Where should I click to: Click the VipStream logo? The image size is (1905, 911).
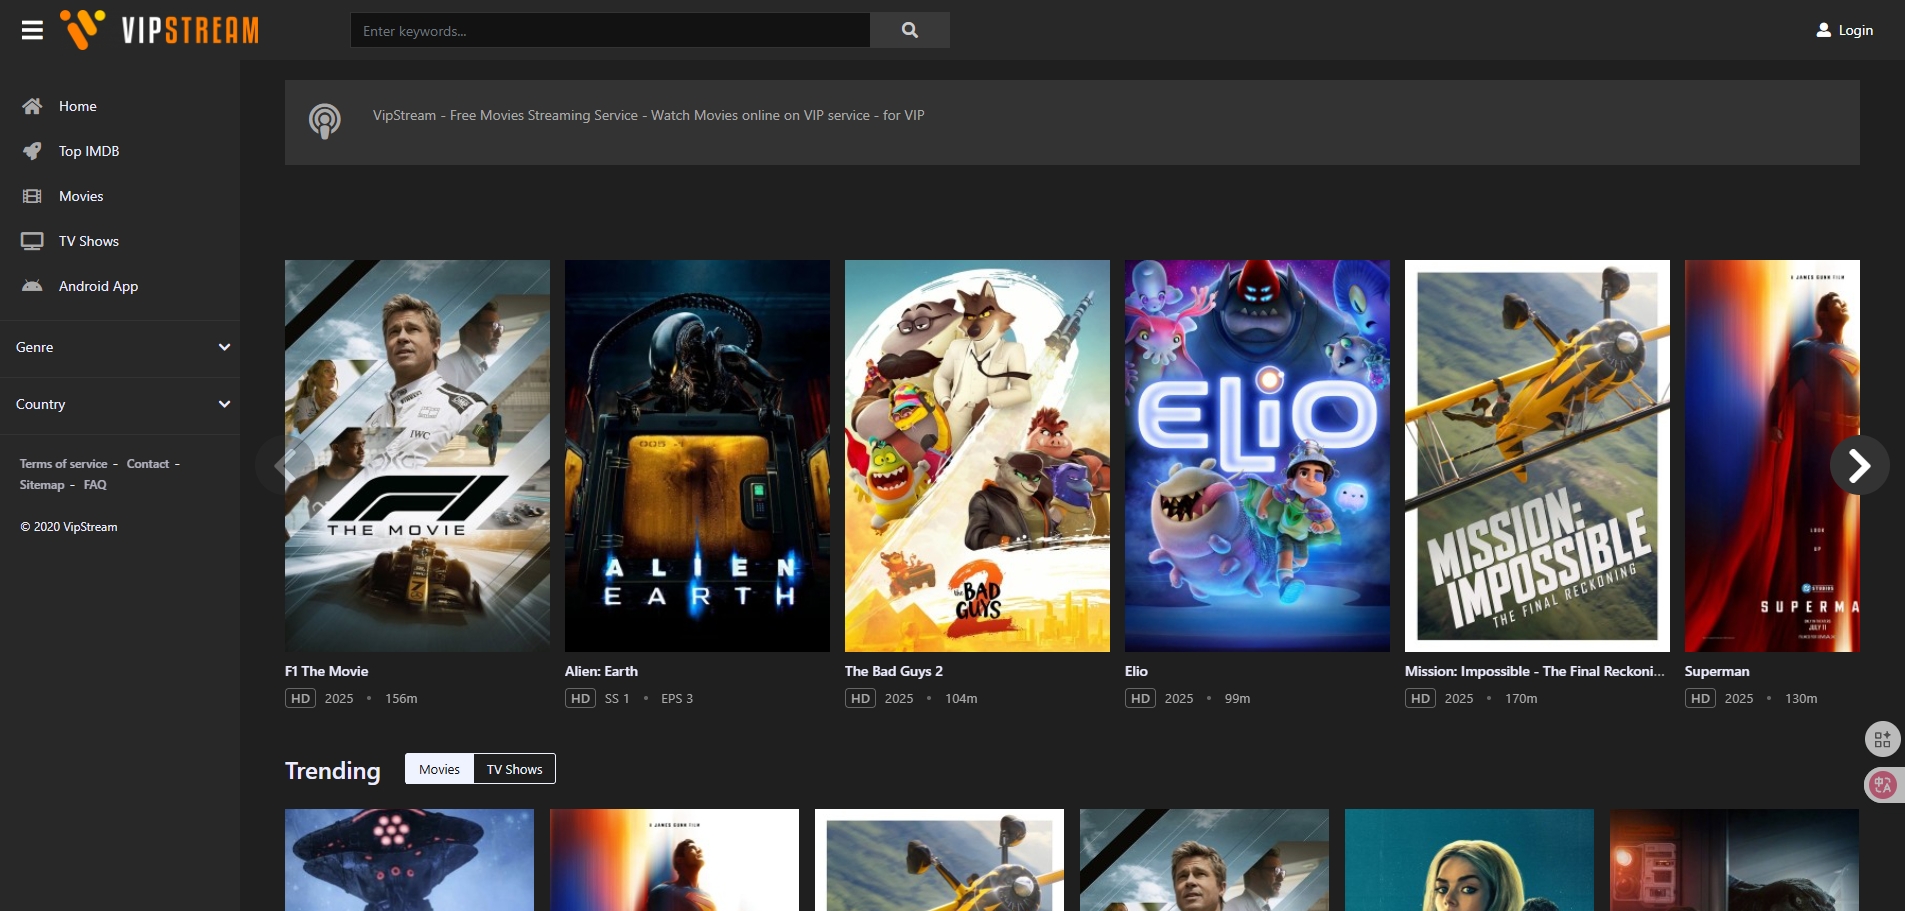point(160,30)
